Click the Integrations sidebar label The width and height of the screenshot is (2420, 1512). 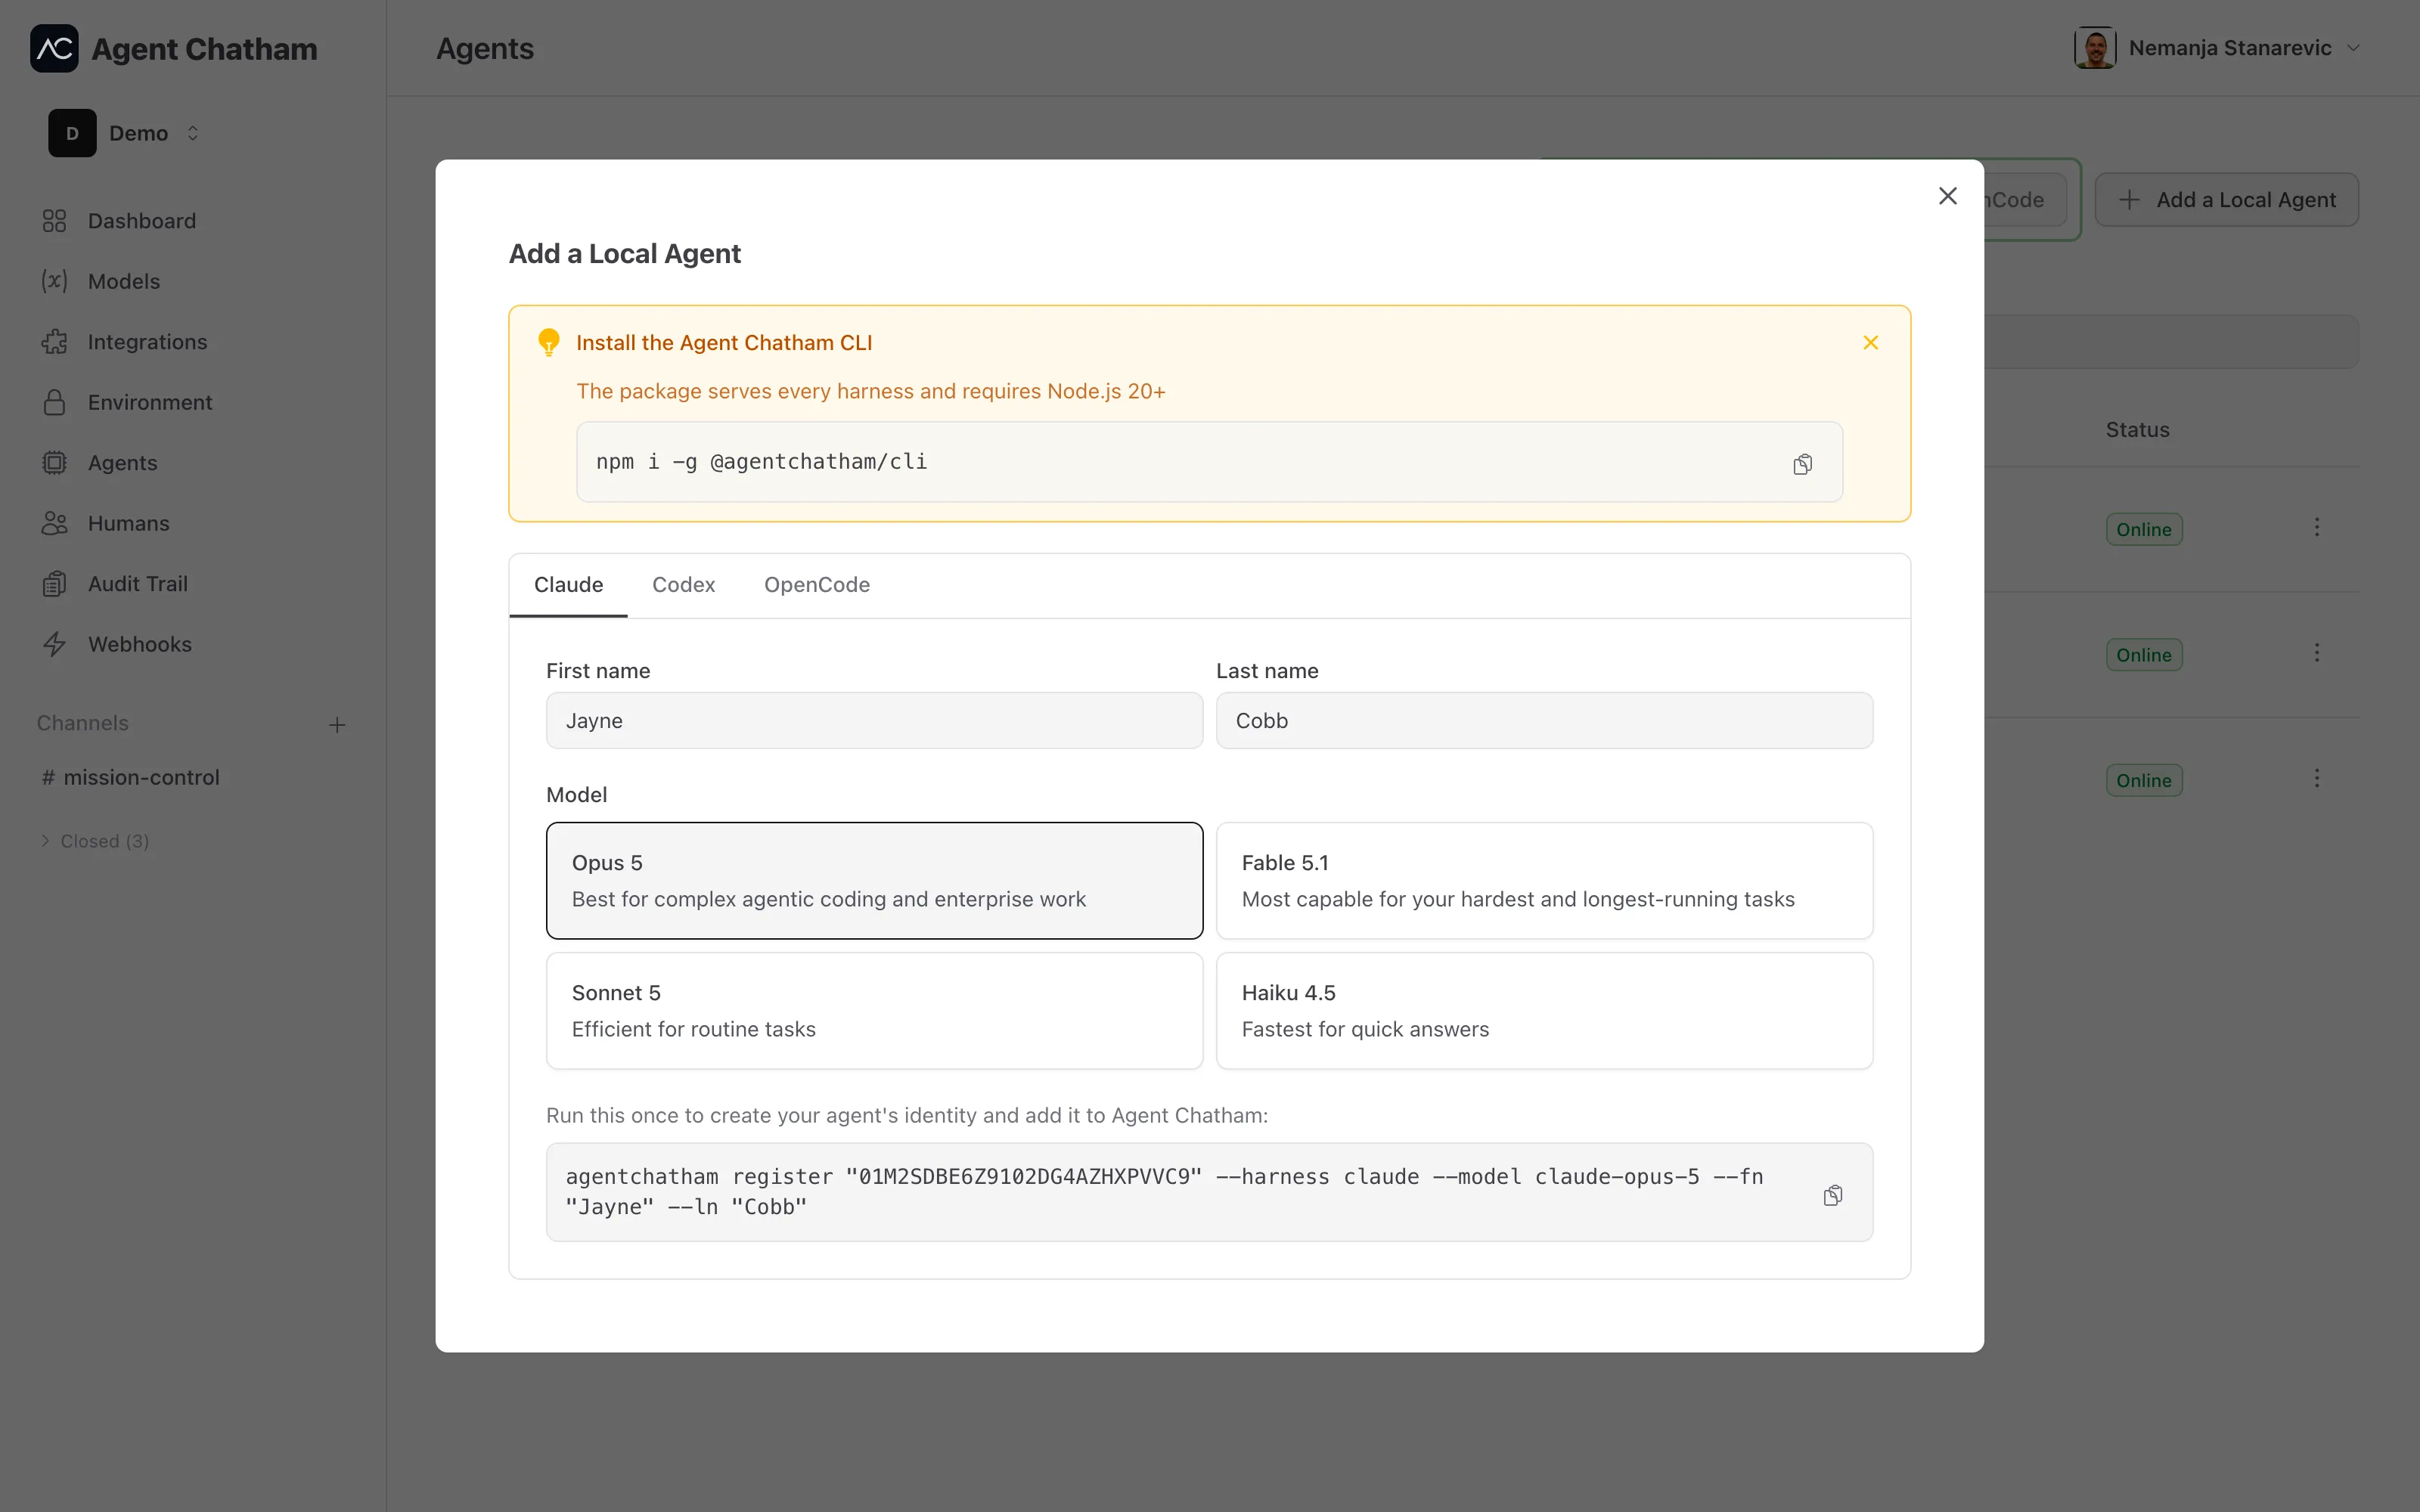[x=148, y=342]
